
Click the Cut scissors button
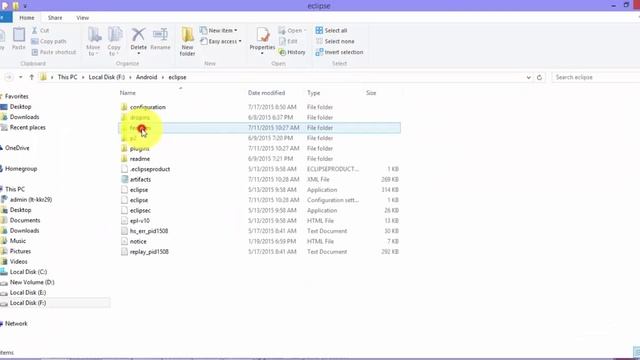pos(40,31)
